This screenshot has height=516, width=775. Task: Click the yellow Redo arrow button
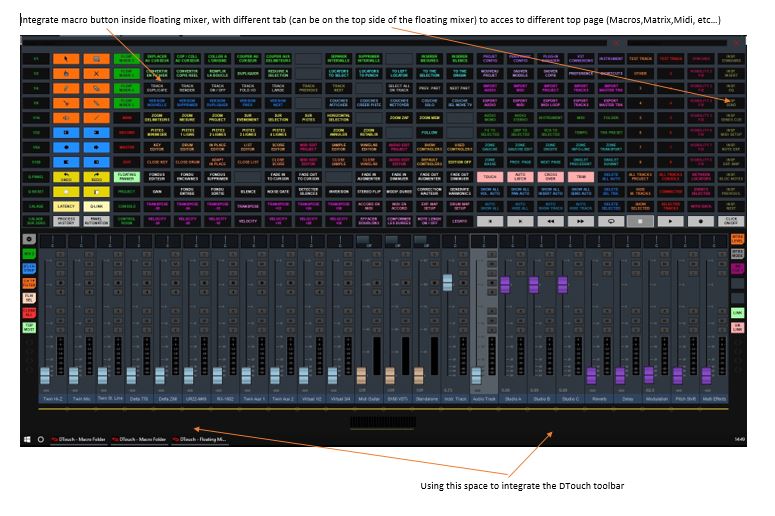tap(96, 177)
